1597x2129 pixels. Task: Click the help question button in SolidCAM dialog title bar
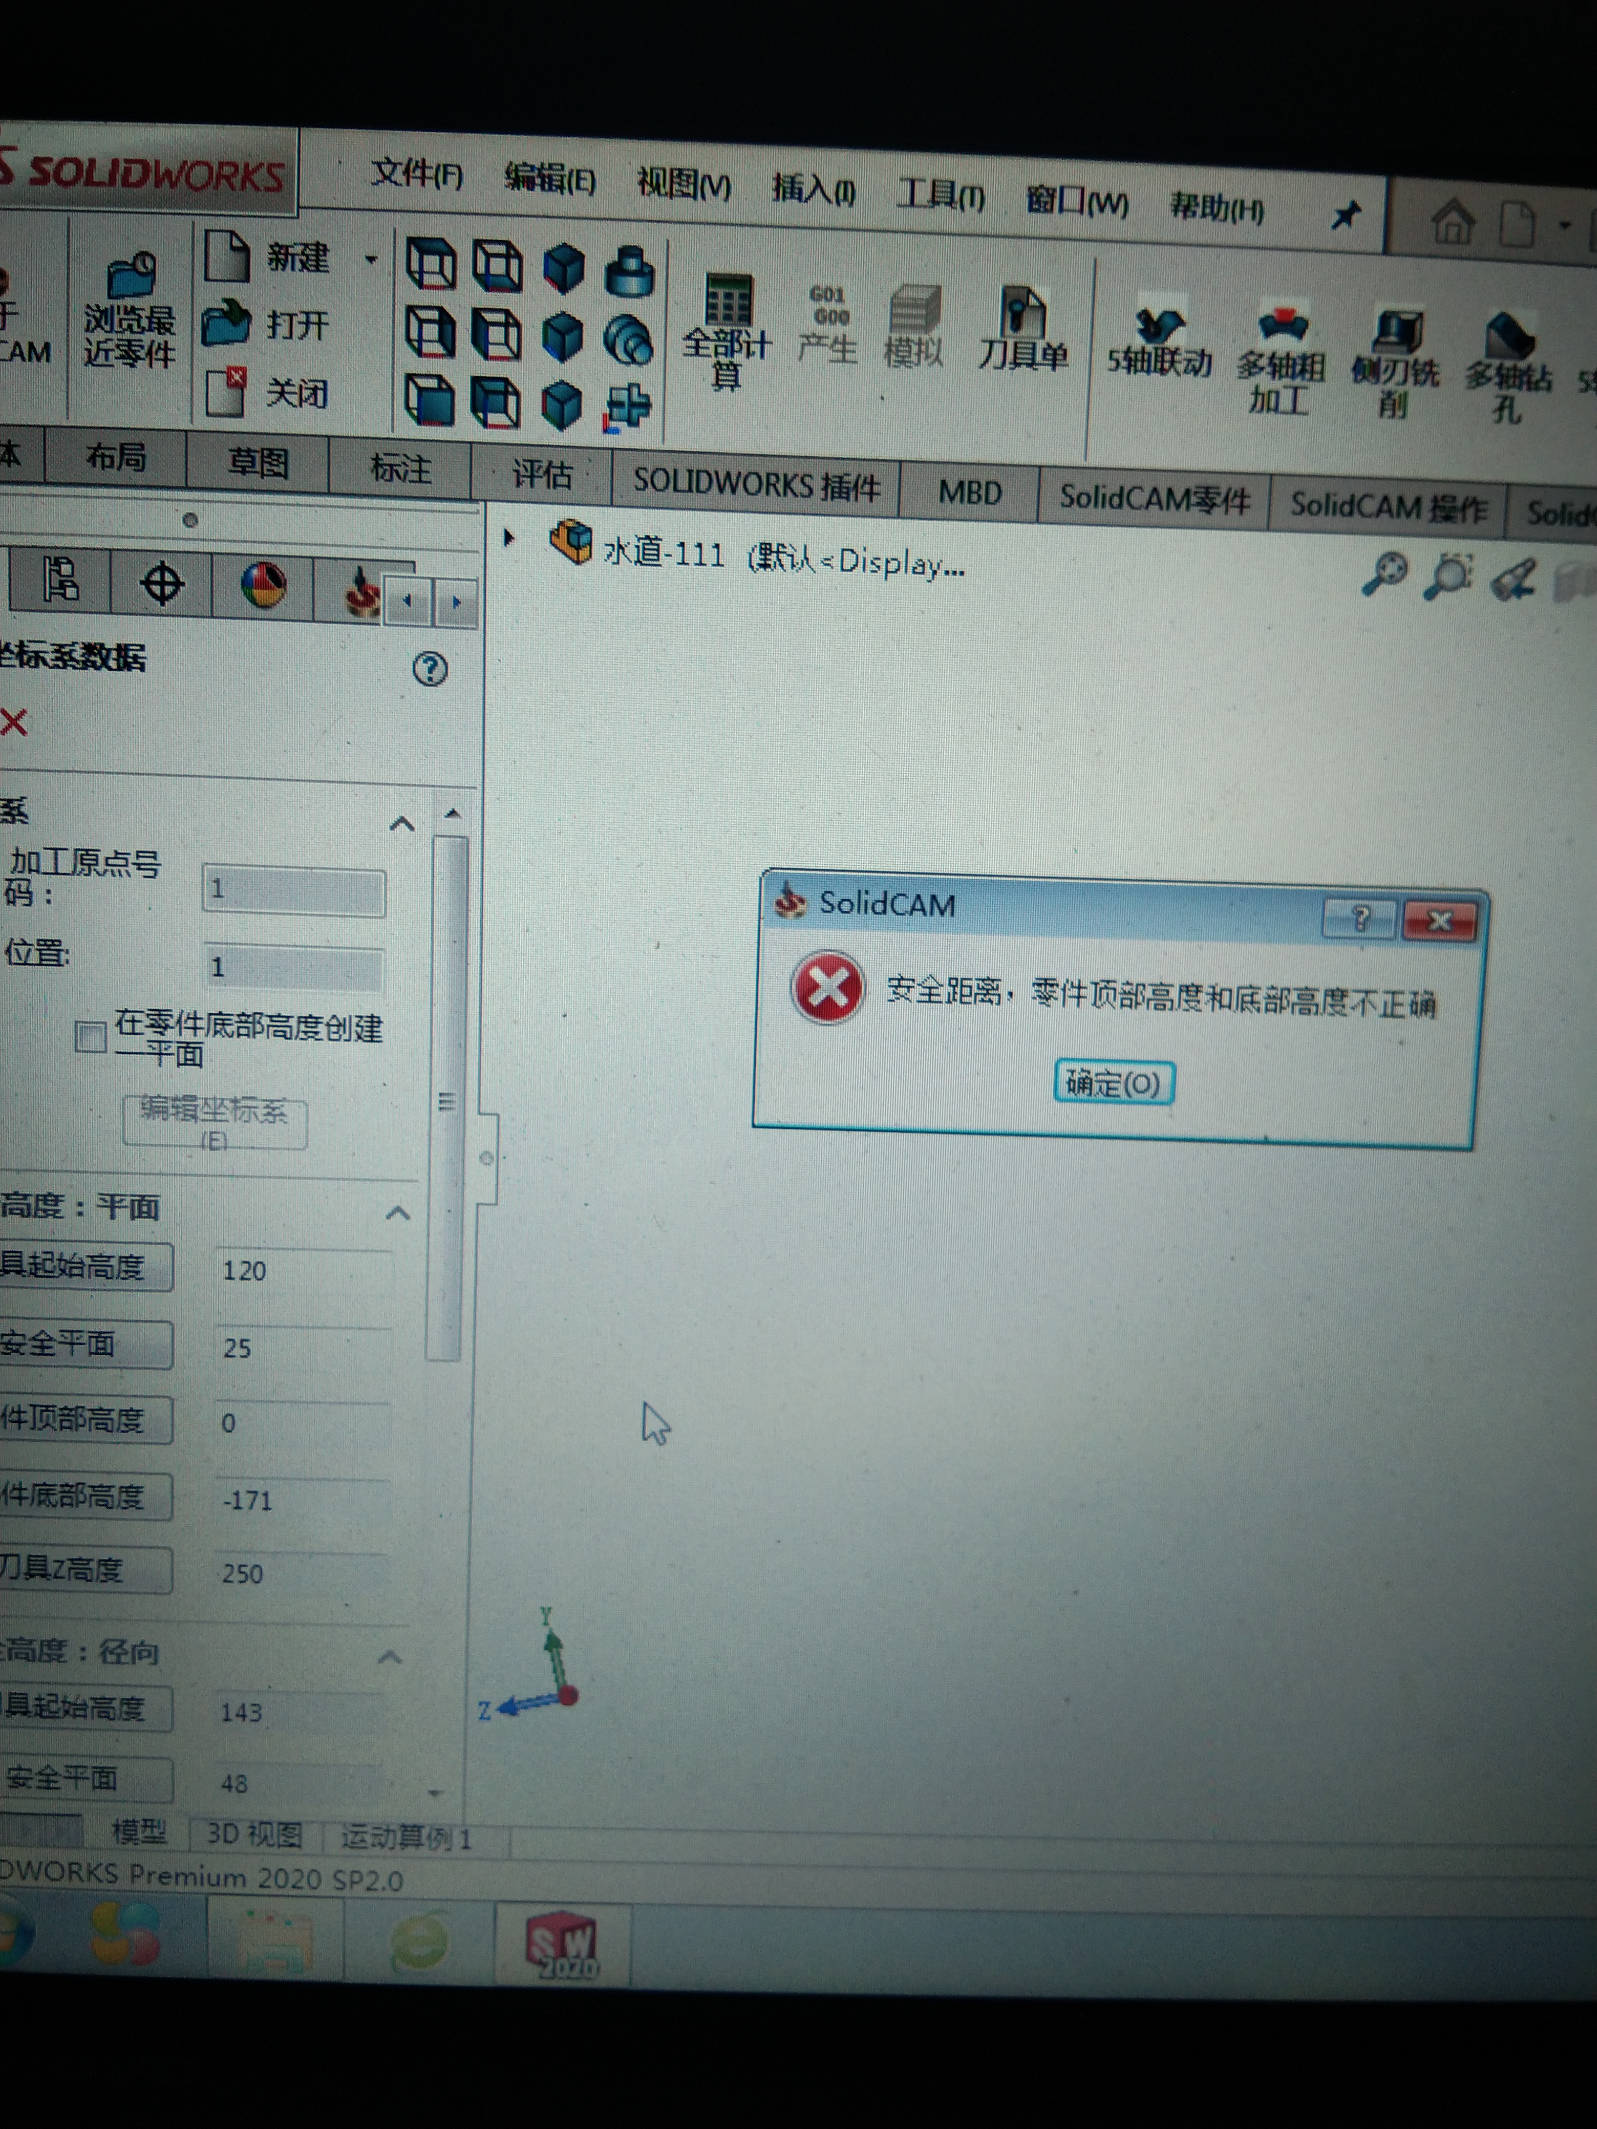(1359, 918)
